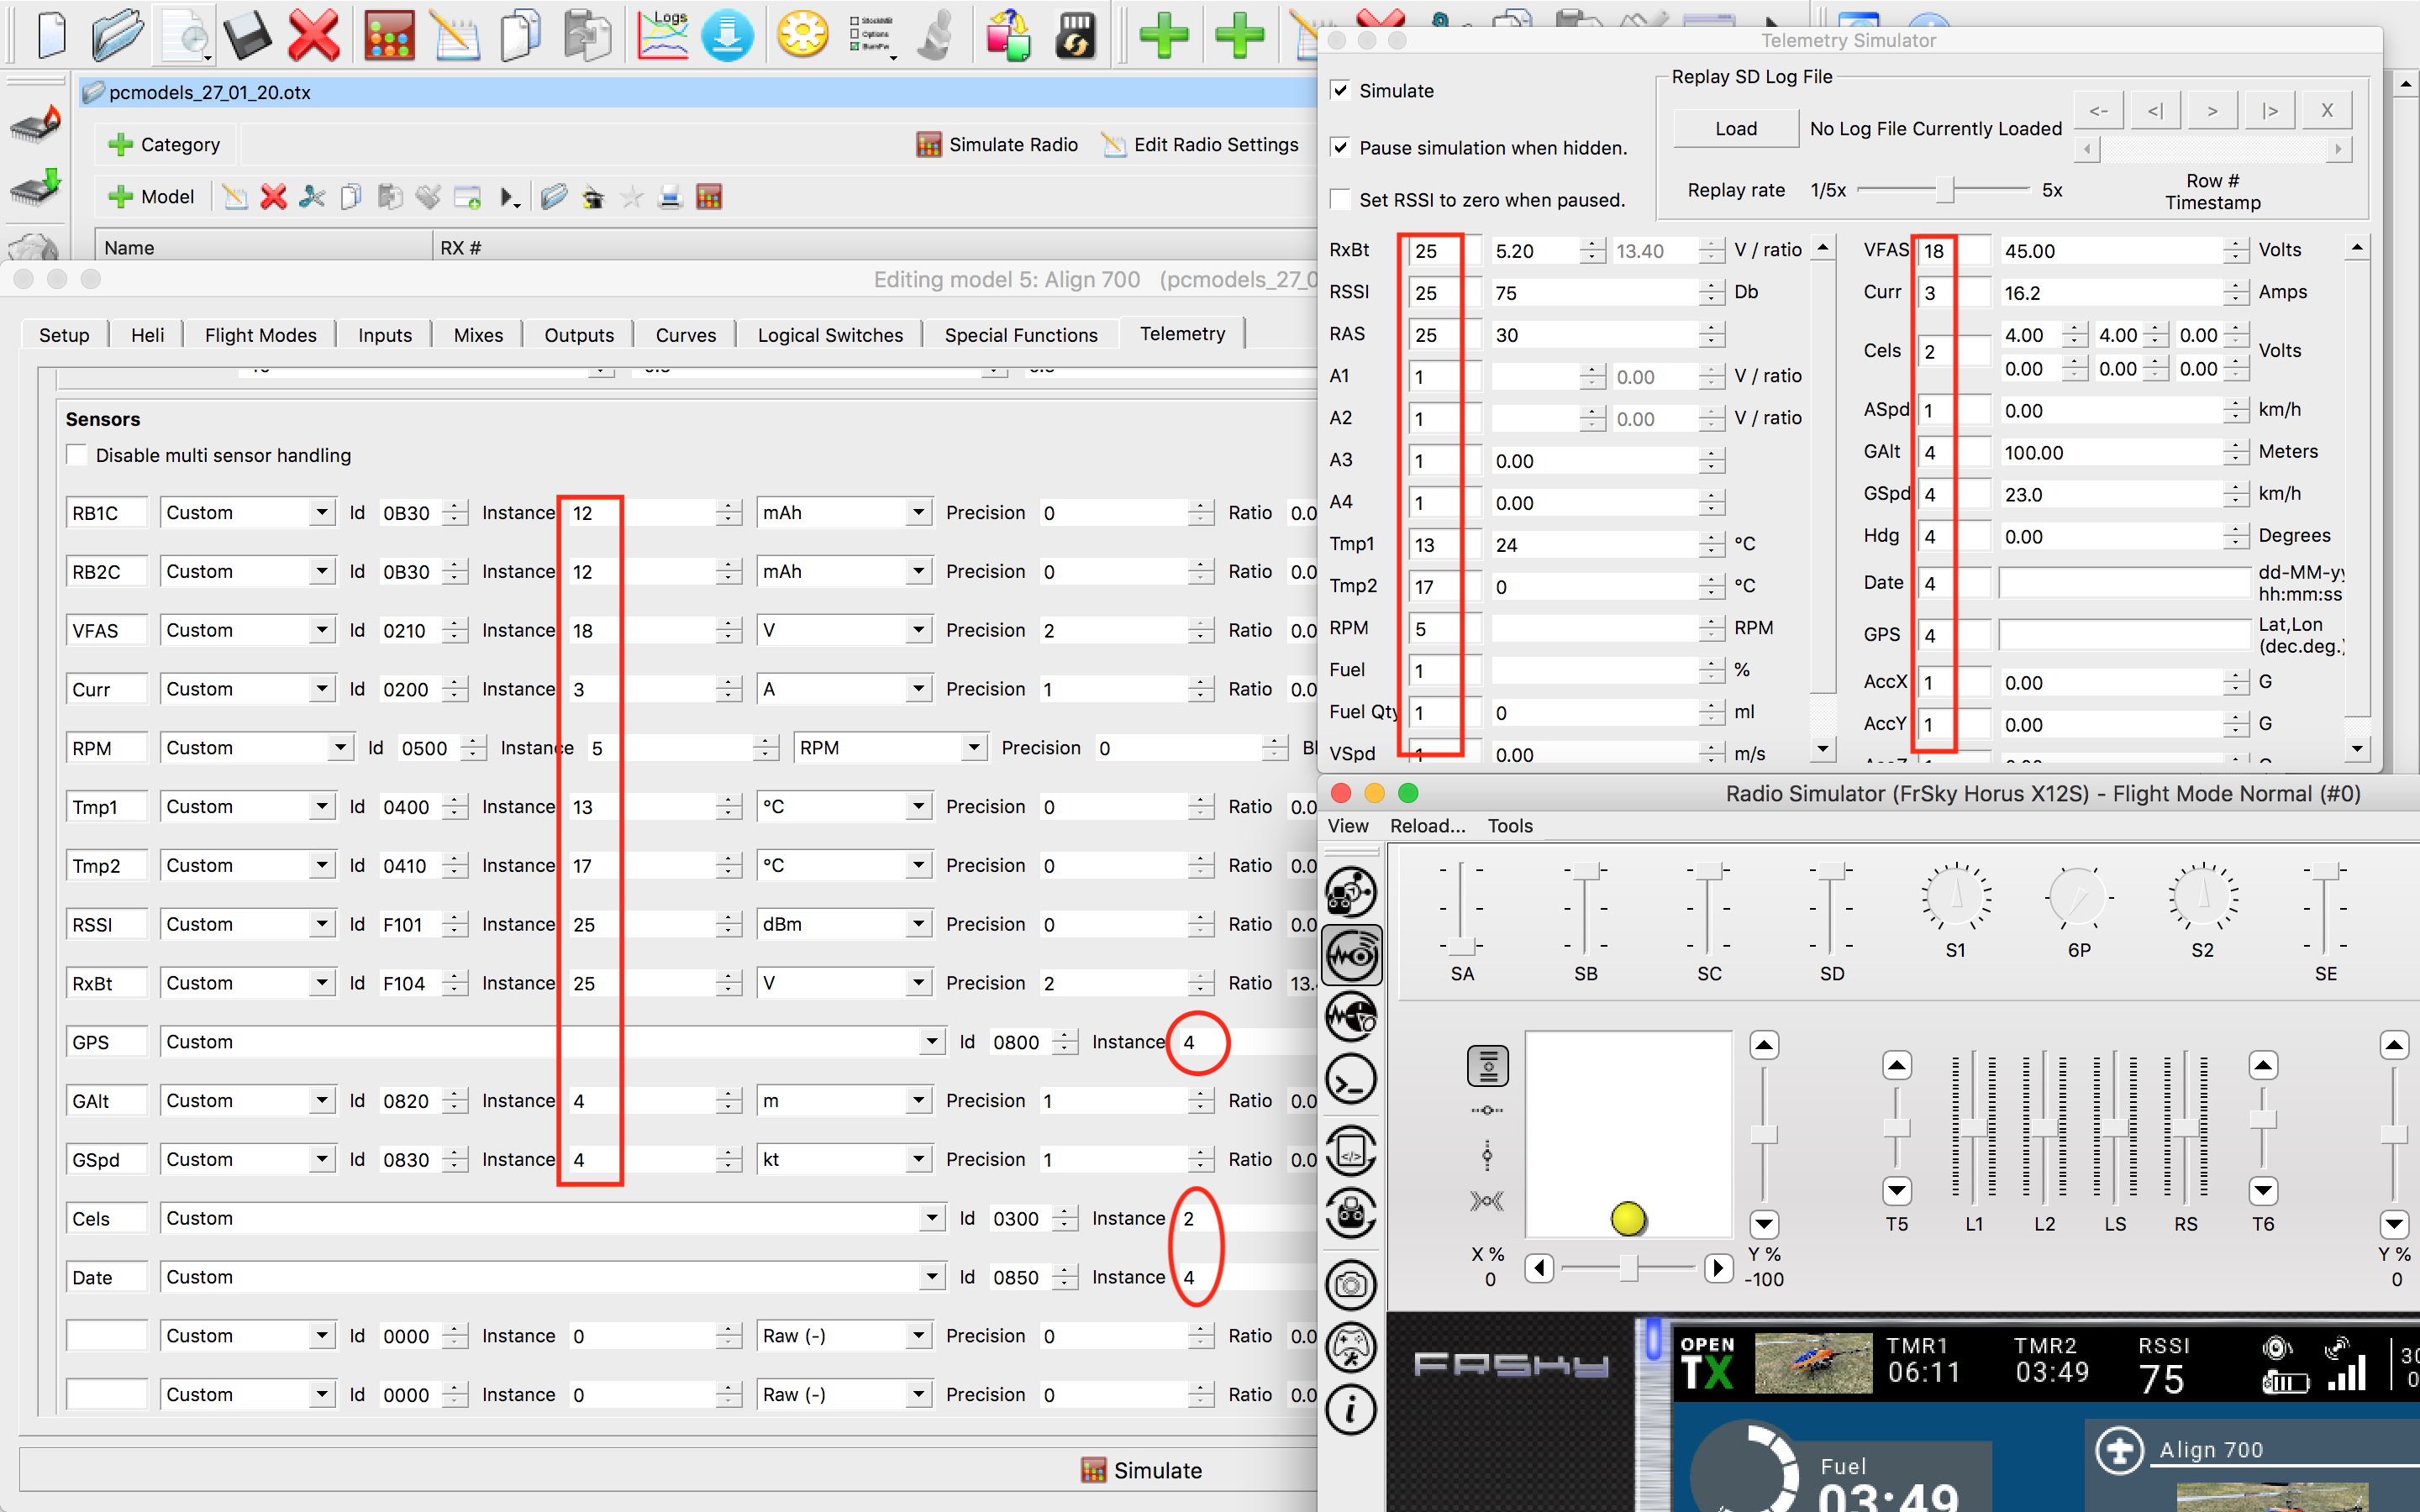Create a new document from the toolbar
Viewport: 2420px width, 1512px height.
(51, 35)
